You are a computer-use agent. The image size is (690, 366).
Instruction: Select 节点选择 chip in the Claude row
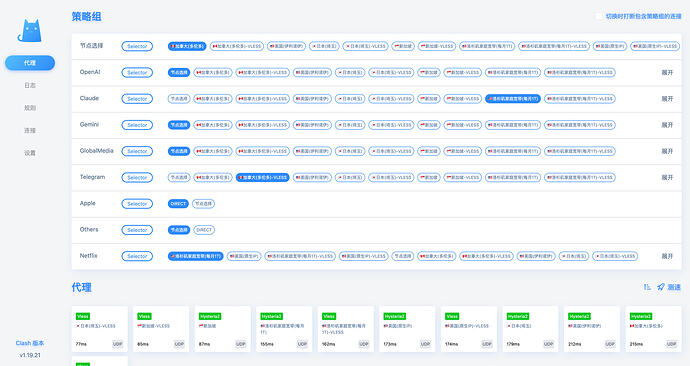(179, 99)
